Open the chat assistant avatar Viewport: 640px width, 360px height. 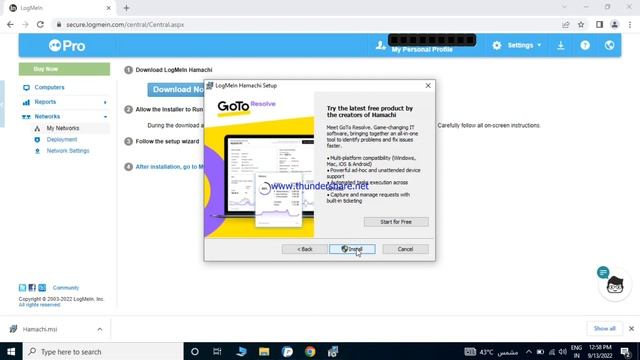[x=614, y=284]
